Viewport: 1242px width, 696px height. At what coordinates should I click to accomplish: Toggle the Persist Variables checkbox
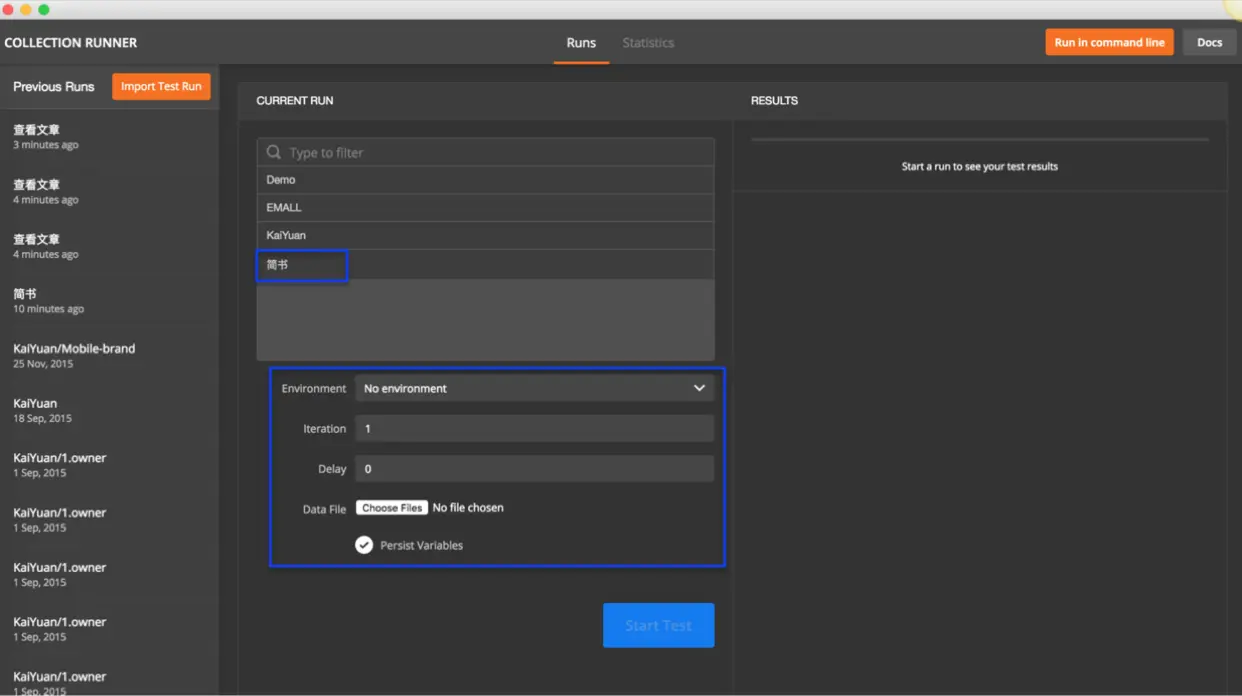(x=364, y=545)
